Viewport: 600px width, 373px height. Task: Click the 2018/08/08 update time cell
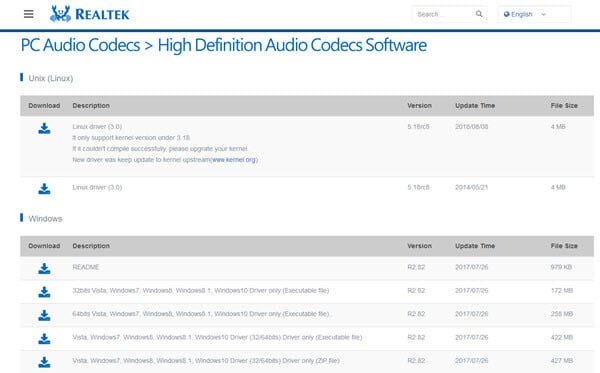471,127
